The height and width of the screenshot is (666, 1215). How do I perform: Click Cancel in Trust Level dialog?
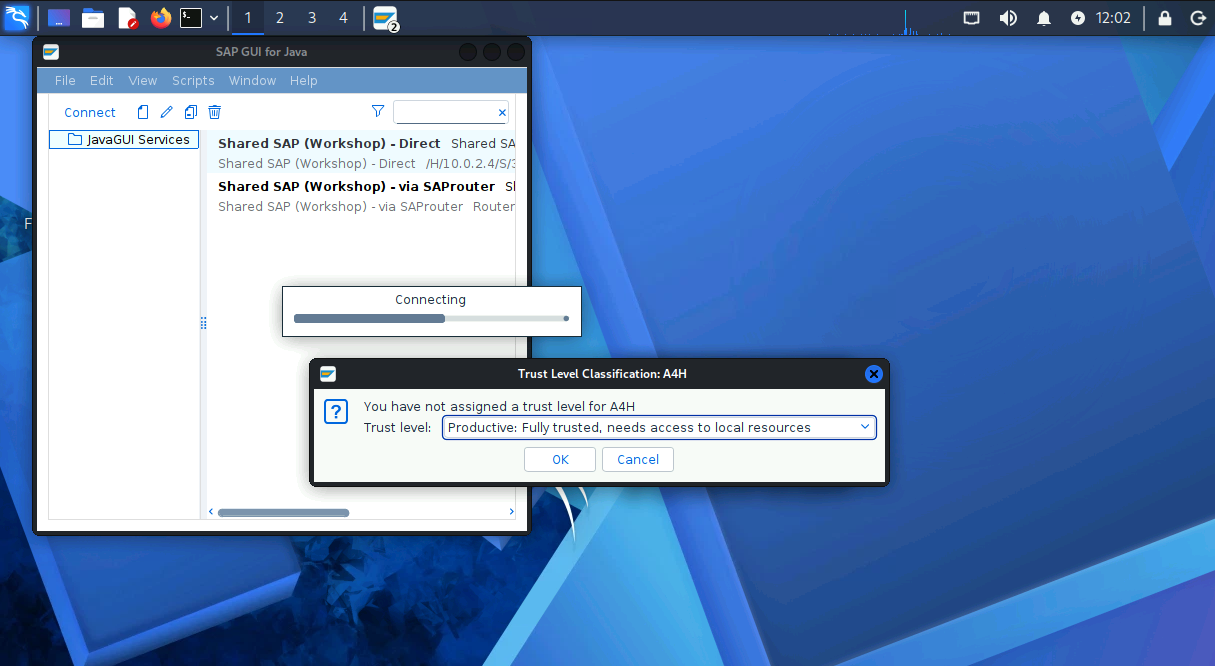(x=638, y=460)
